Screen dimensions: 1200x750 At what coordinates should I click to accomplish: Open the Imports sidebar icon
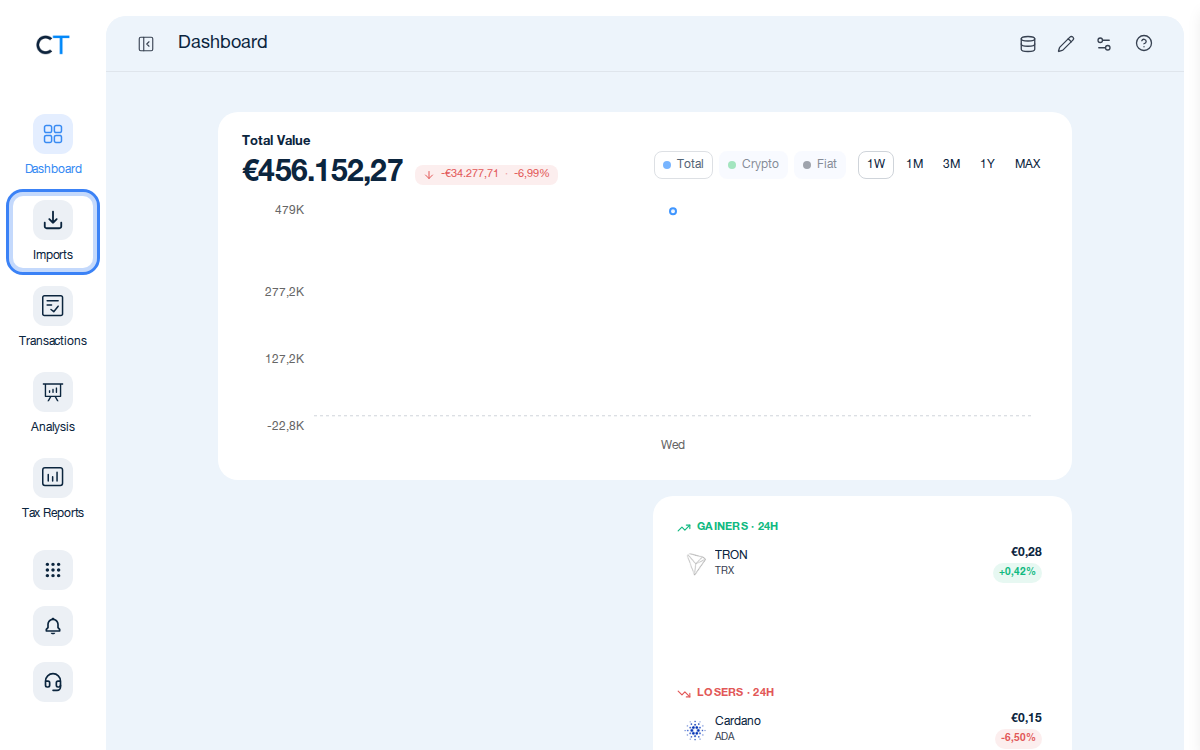tap(53, 220)
